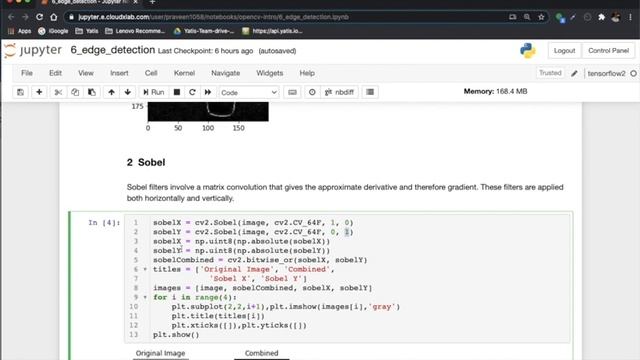The width and height of the screenshot is (640, 360).
Task: Paste cells below icon
Action: click(92, 92)
